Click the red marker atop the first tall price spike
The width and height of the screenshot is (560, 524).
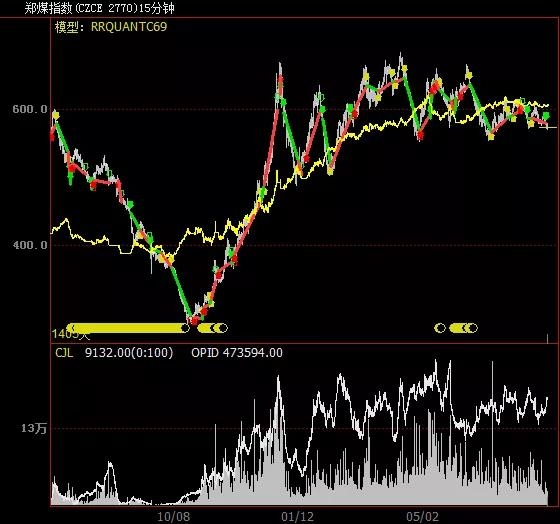tap(280, 81)
